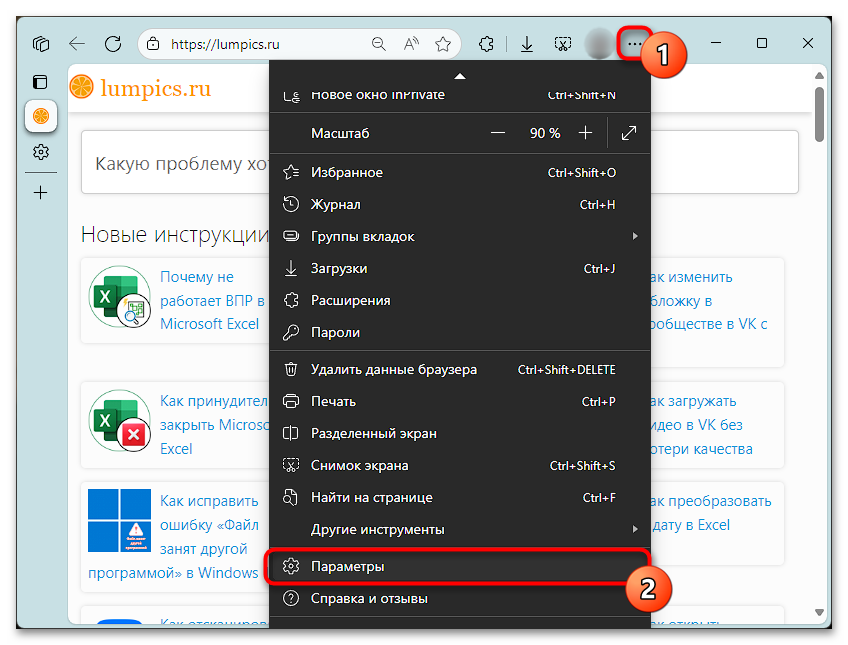Open the Downloads toolbar icon
Screen dimensions: 848x645
[x=526, y=44]
